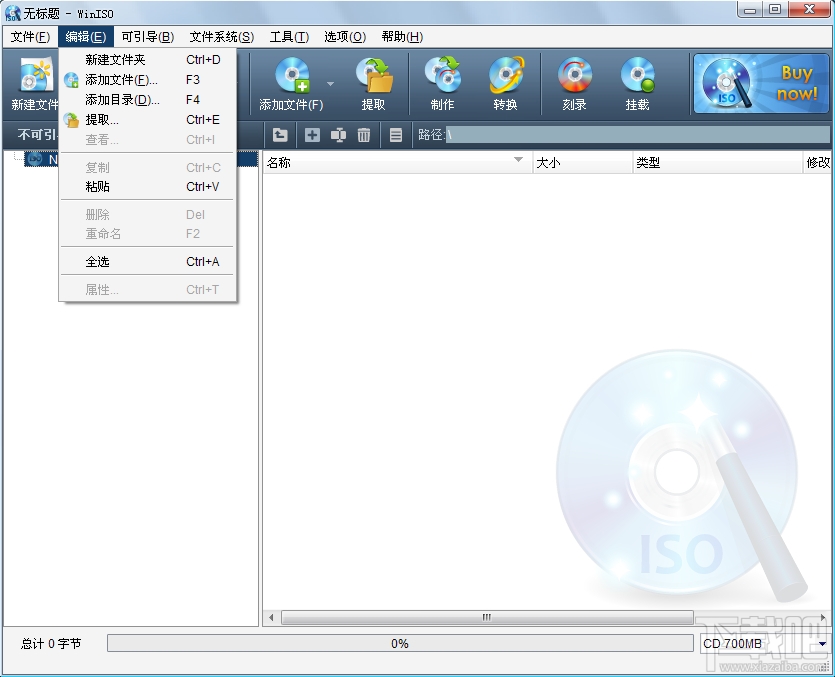Minimize the WinISO window
Screen dimensions: 835x677
tap(750, 9)
